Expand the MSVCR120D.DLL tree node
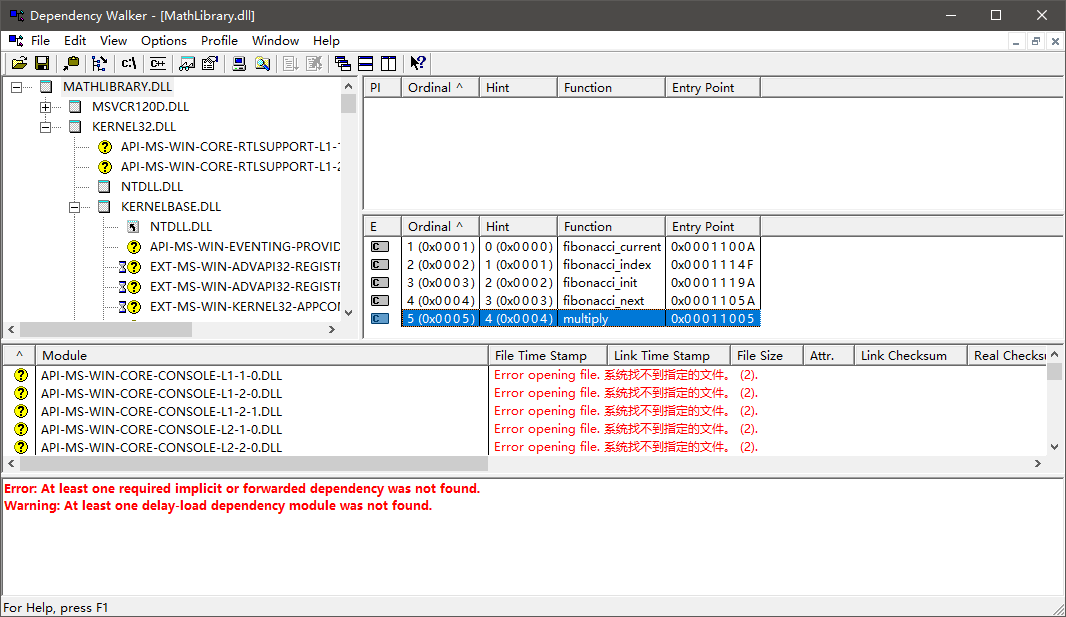Image resolution: width=1066 pixels, height=617 pixels. (46, 107)
